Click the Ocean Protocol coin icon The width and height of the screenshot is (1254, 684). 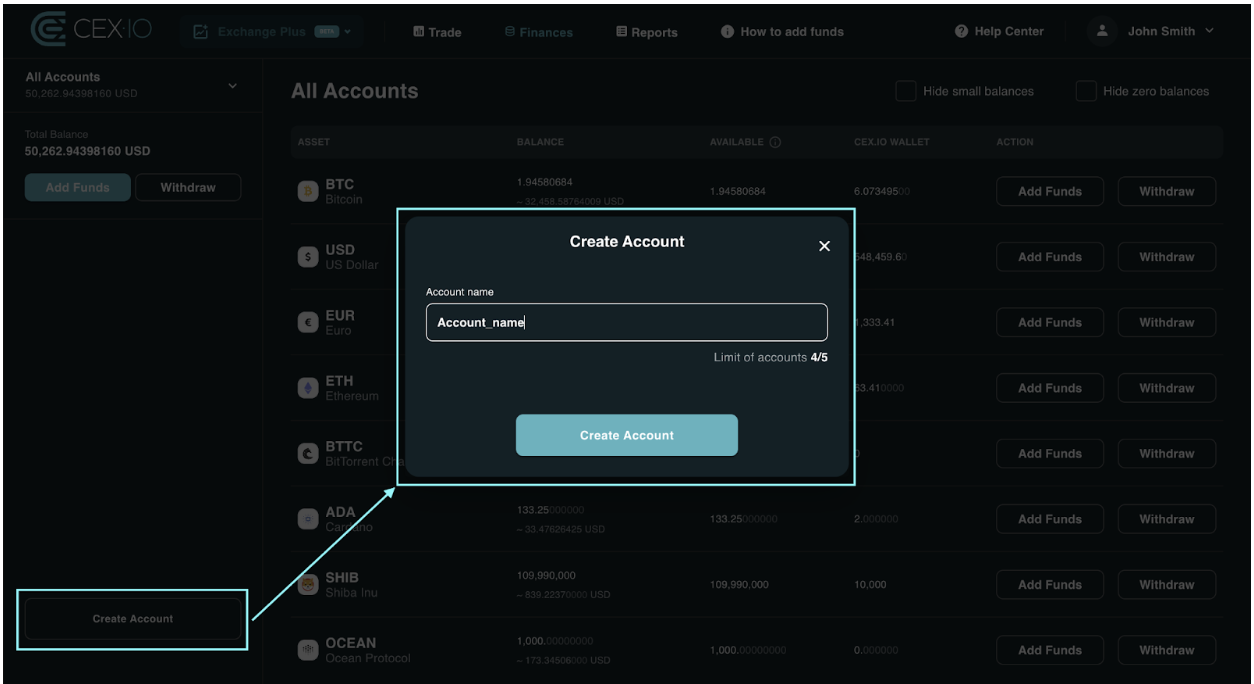[308, 650]
